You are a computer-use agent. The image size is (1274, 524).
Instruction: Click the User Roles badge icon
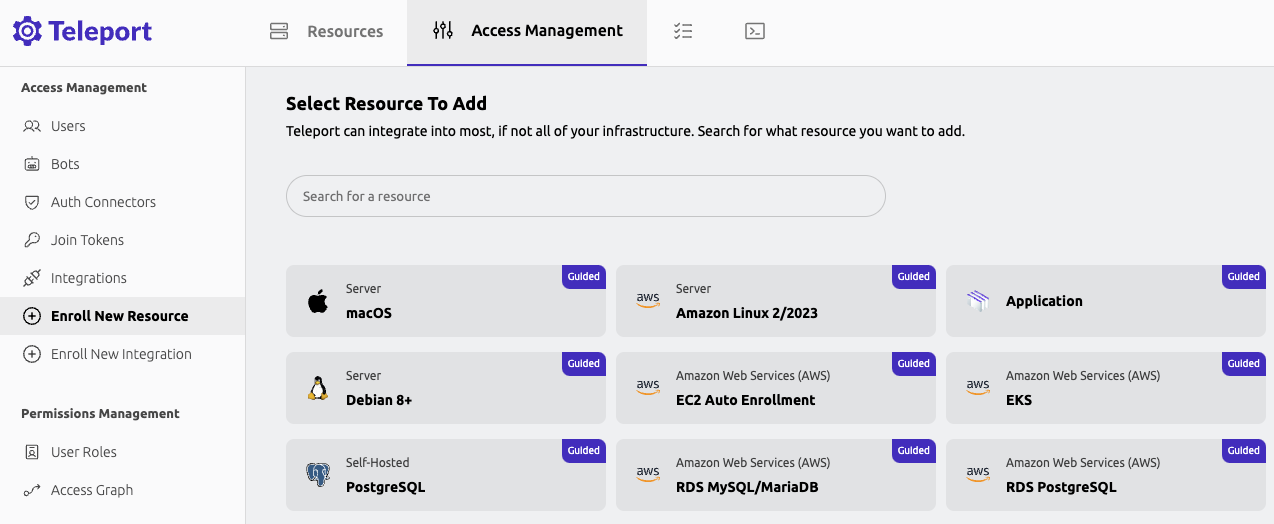[32, 452]
